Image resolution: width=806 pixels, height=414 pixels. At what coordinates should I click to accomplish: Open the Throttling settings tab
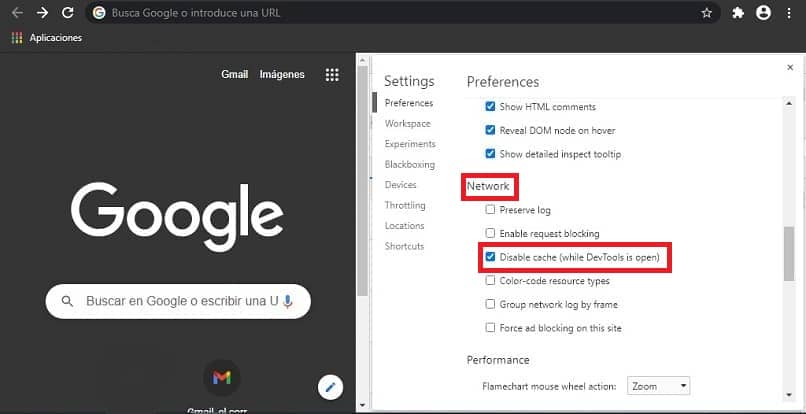405,205
